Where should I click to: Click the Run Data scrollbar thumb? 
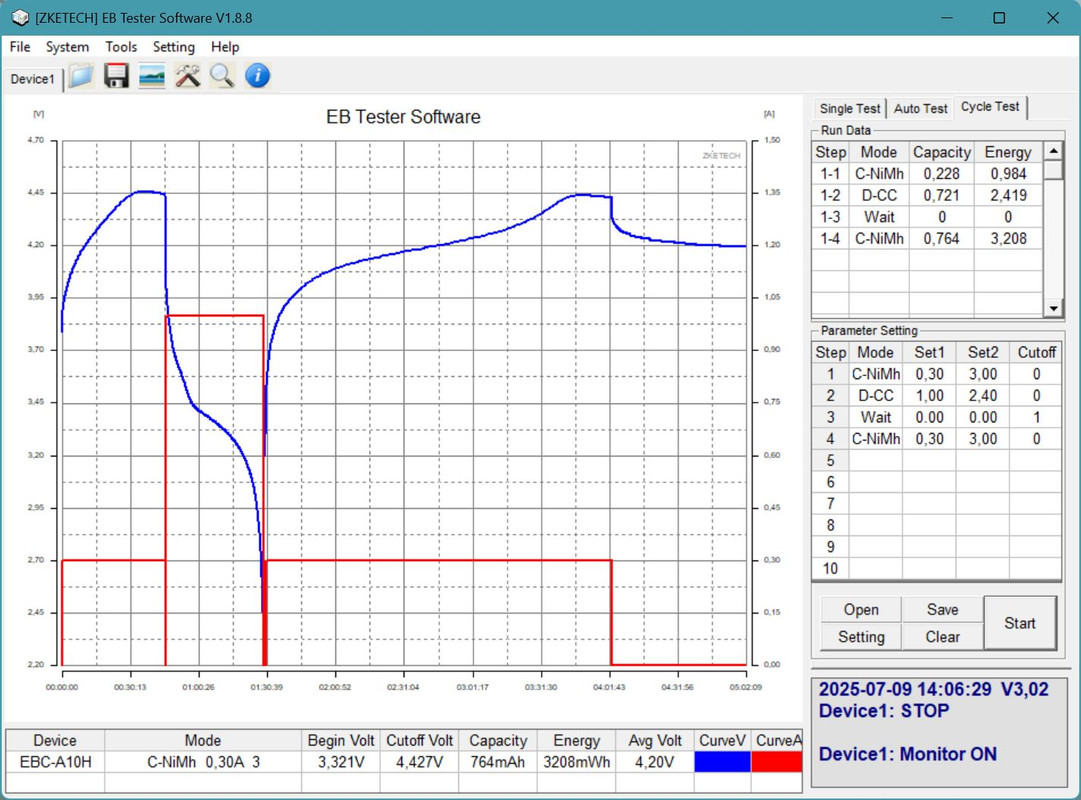tap(1053, 170)
